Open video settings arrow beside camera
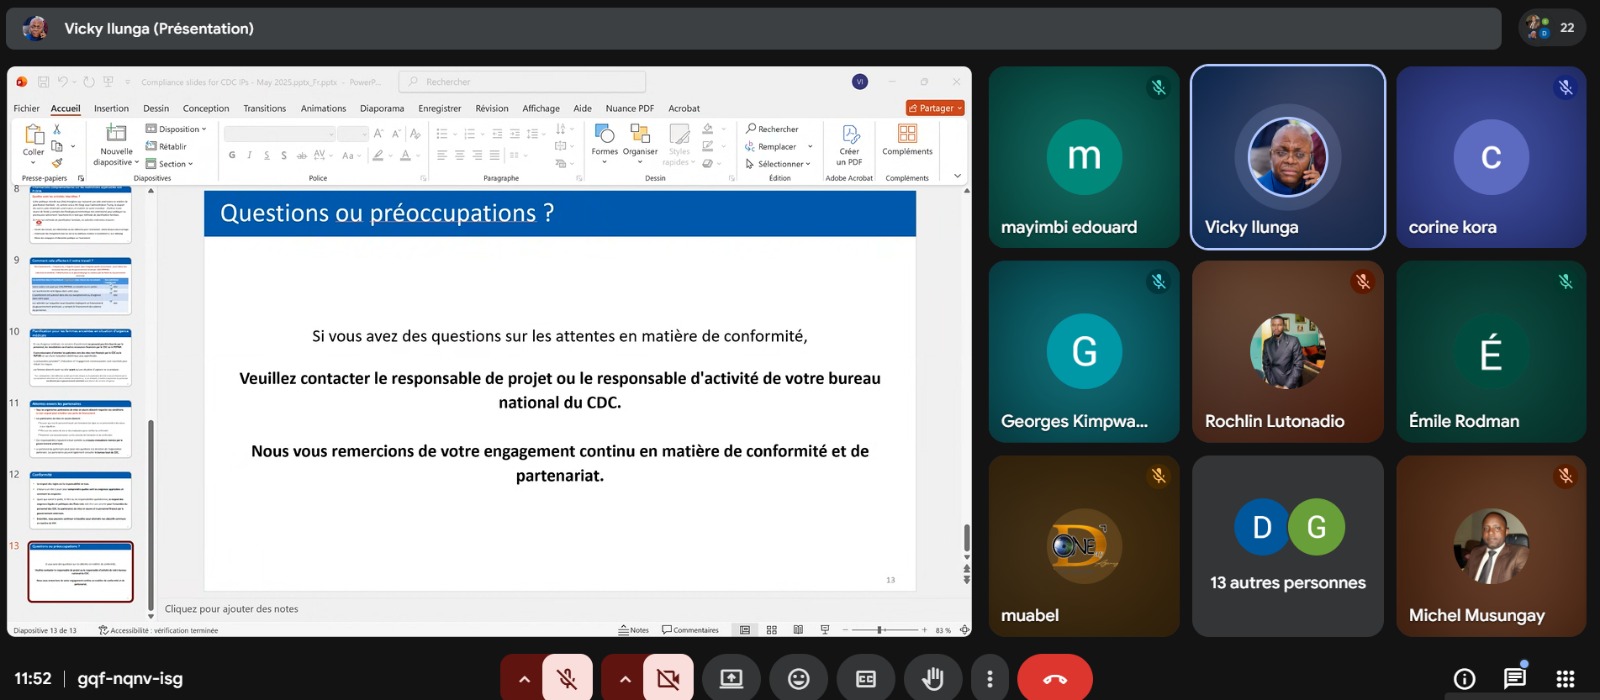 coord(625,679)
